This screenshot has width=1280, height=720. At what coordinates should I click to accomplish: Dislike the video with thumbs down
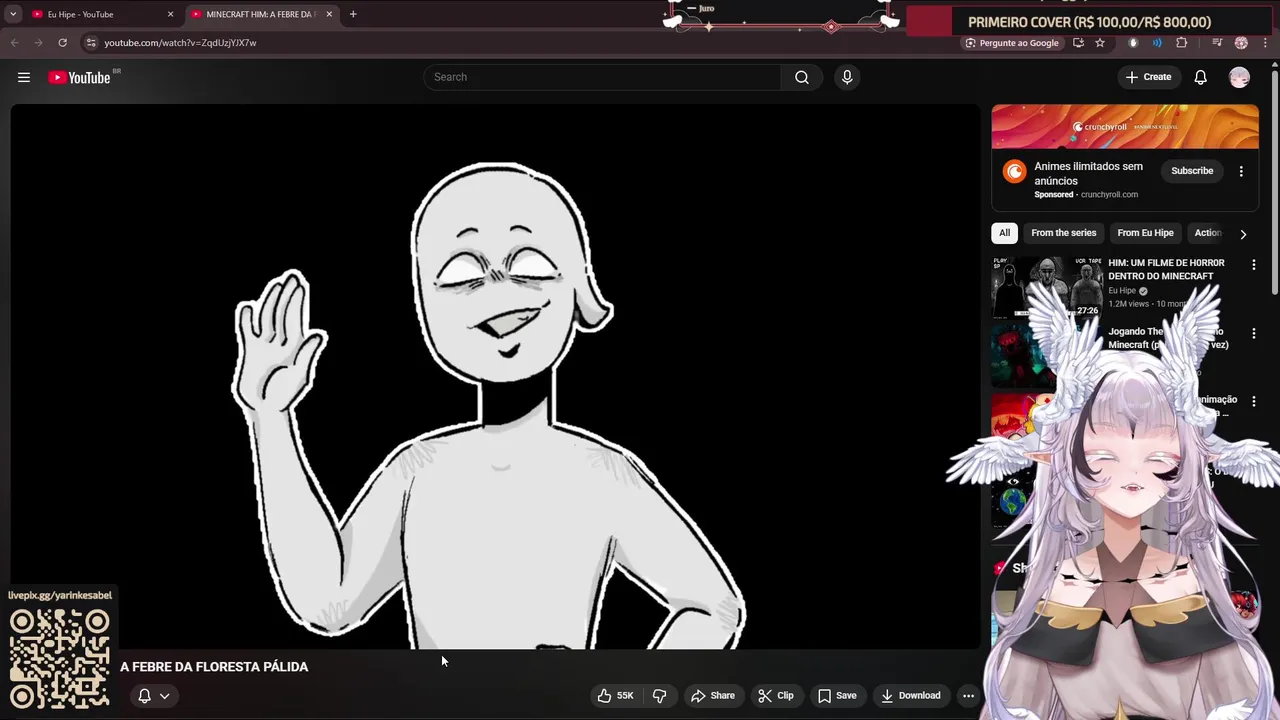pos(660,696)
